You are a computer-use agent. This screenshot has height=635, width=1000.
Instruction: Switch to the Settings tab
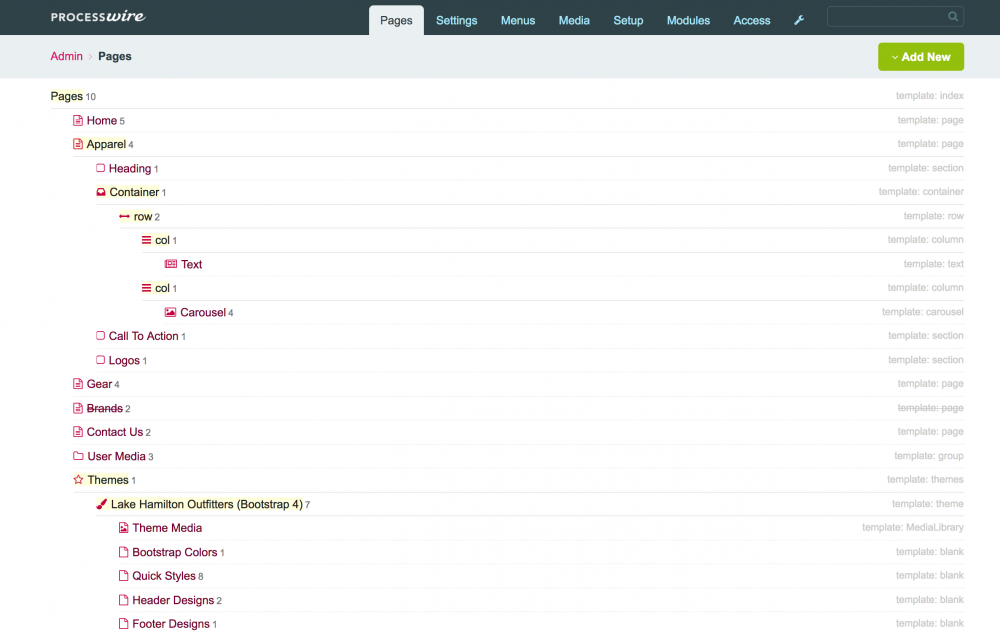click(456, 20)
